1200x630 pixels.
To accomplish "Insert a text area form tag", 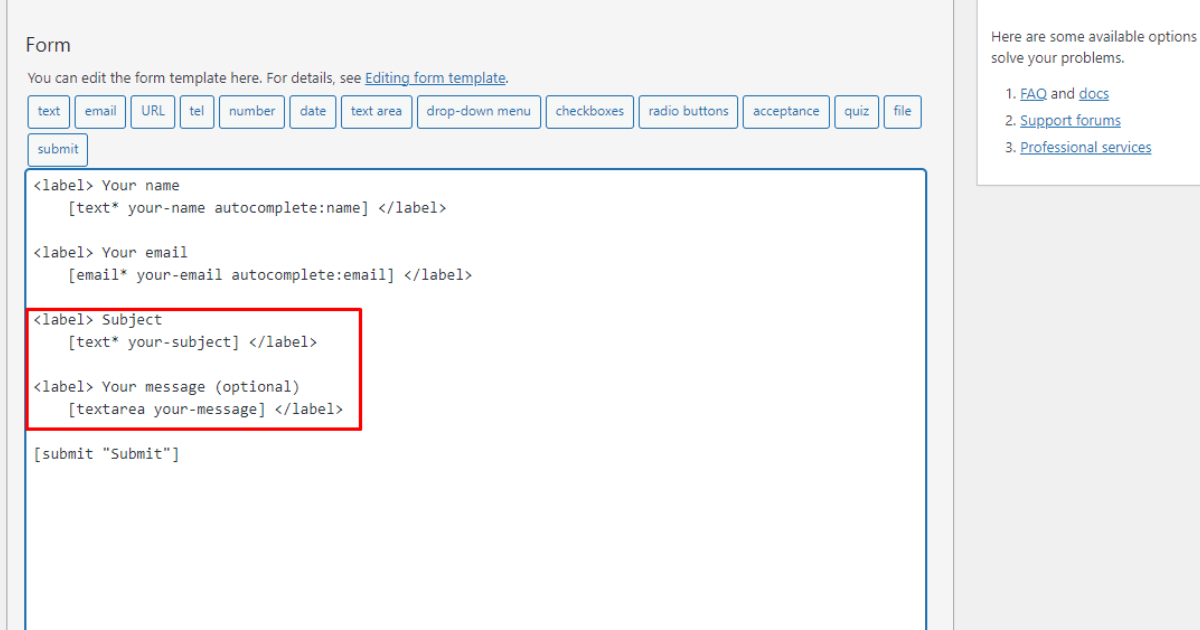I will point(376,111).
